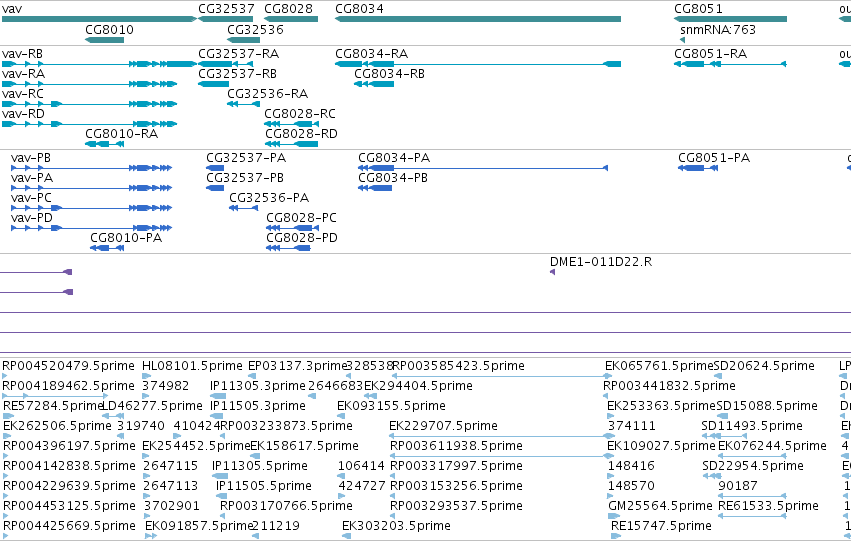The image size is (851, 541).
Task: Click transcript CG32537-RB
Action: click(213, 84)
